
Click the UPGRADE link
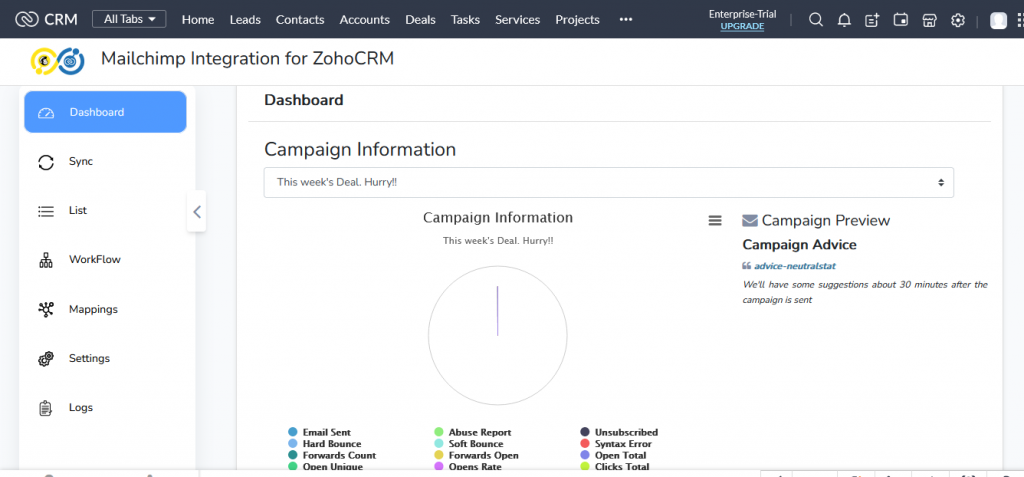coord(742,26)
